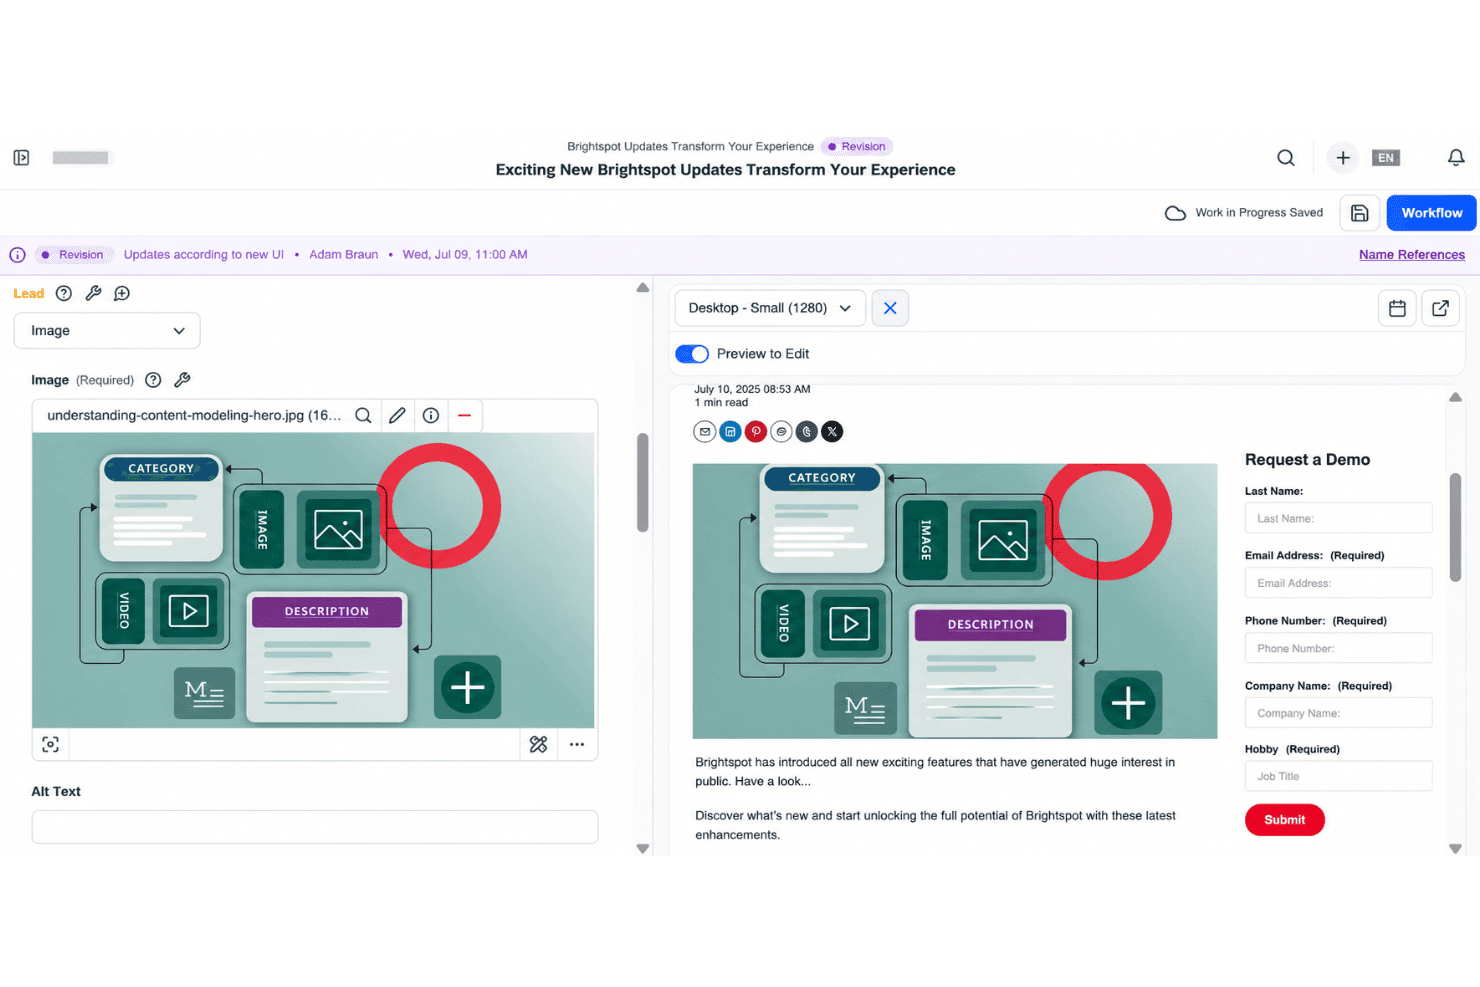This screenshot has width=1480, height=987.
Task: Click the plus button to create content
Action: point(1343,158)
